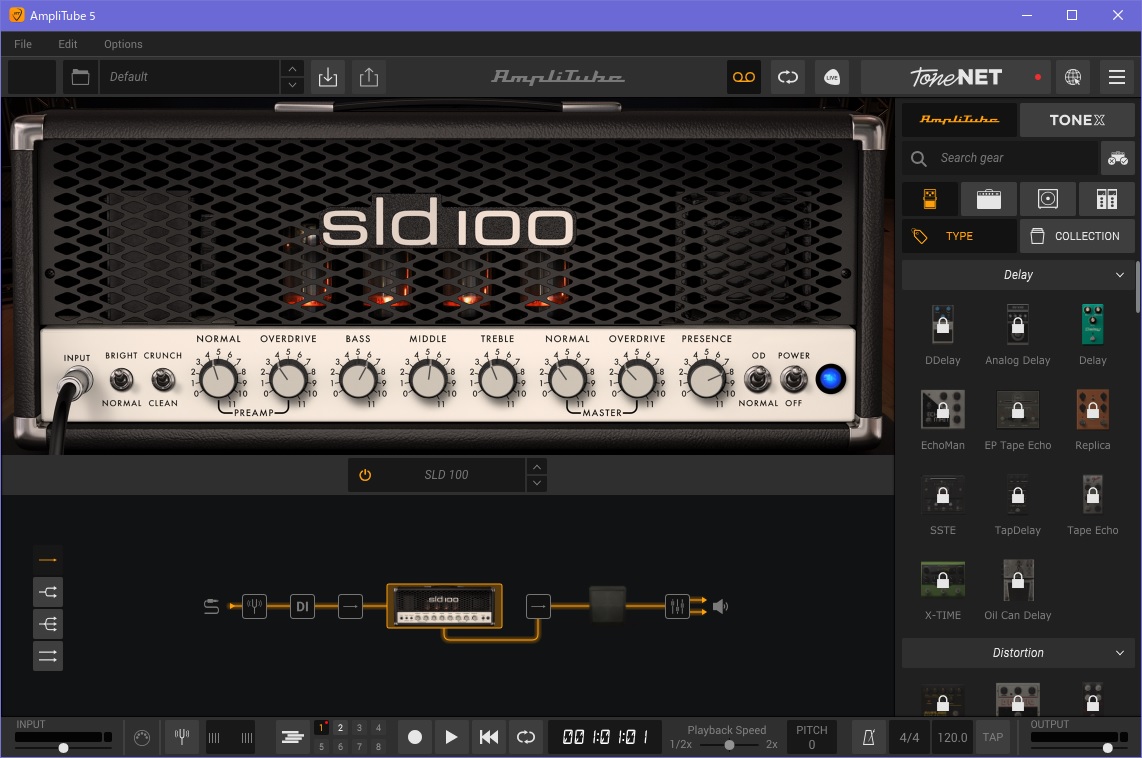Image resolution: width=1142 pixels, height=758 pixels.
Task: Open the preset browser folder icon
Action: pyautogui.click(x=80, y=77)
